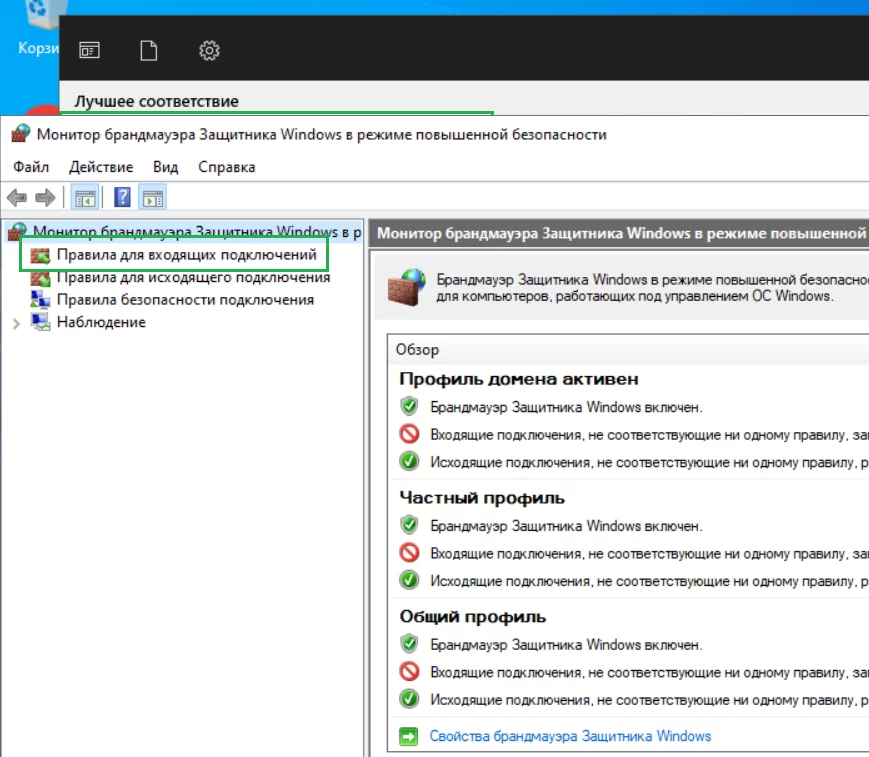Open Help via the question mark icon
869x757 pixels.
(122, 197)
